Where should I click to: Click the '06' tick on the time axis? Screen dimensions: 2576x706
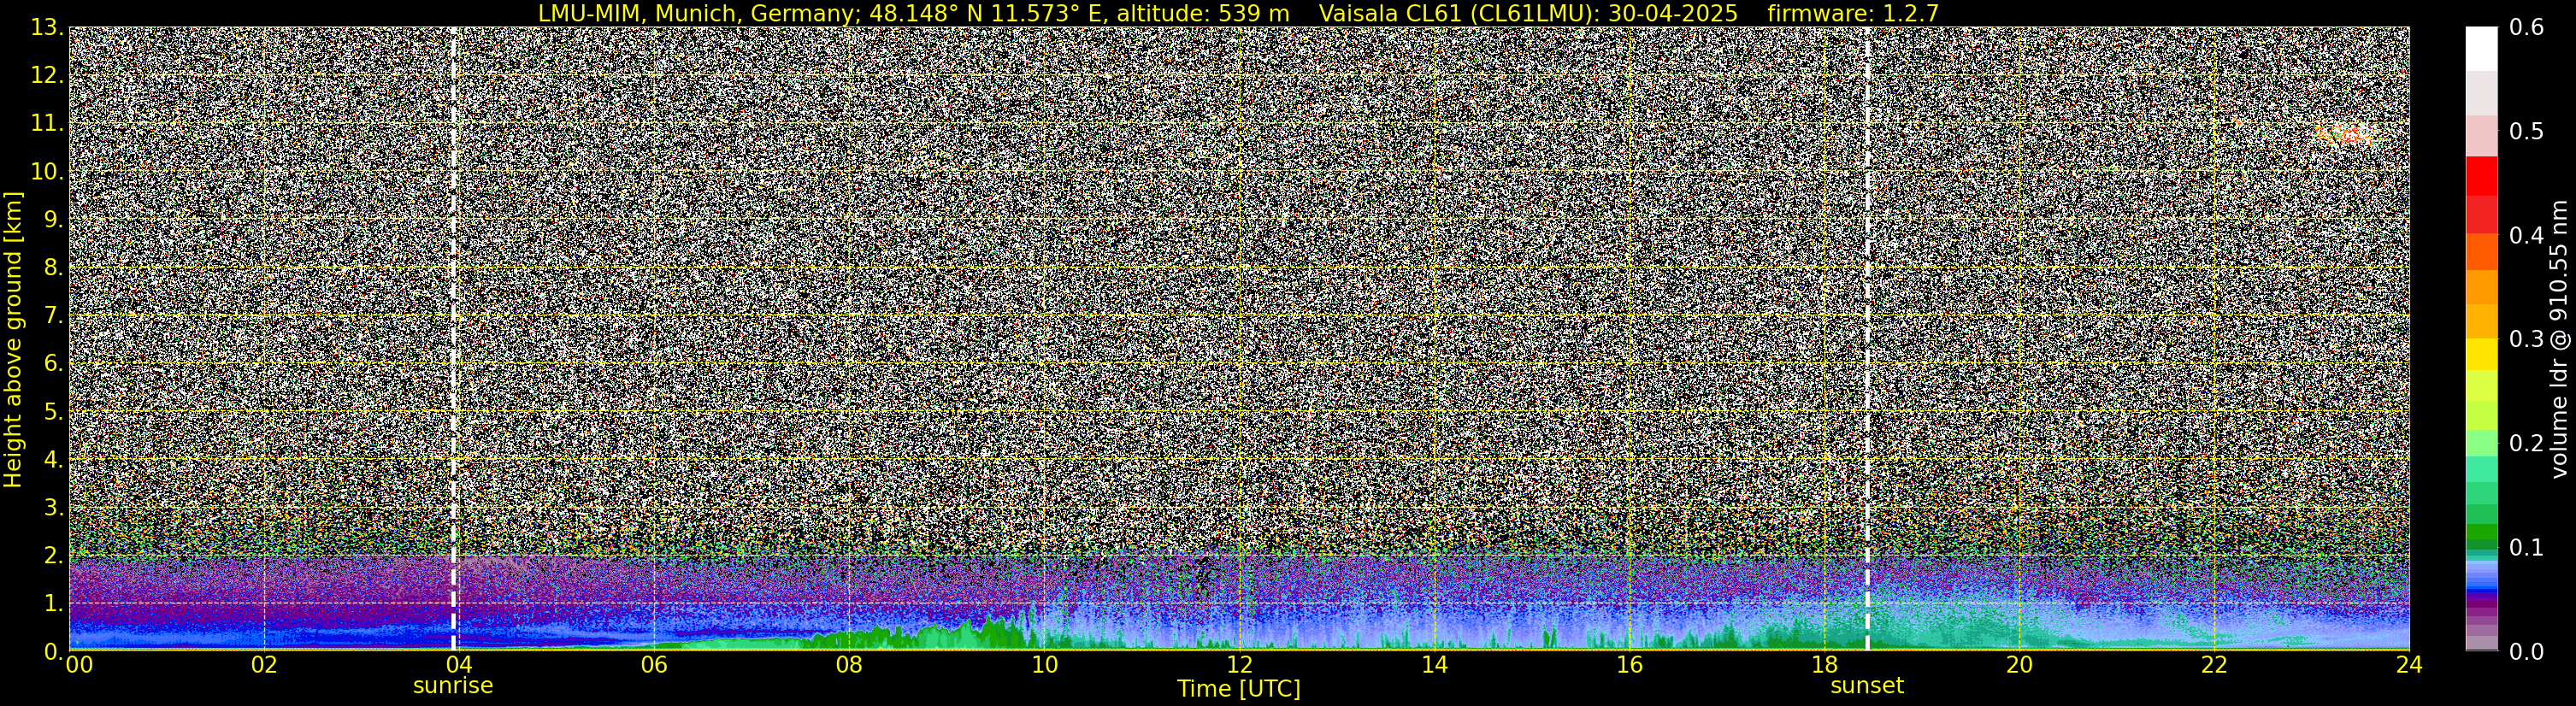[x=654, y=665]
